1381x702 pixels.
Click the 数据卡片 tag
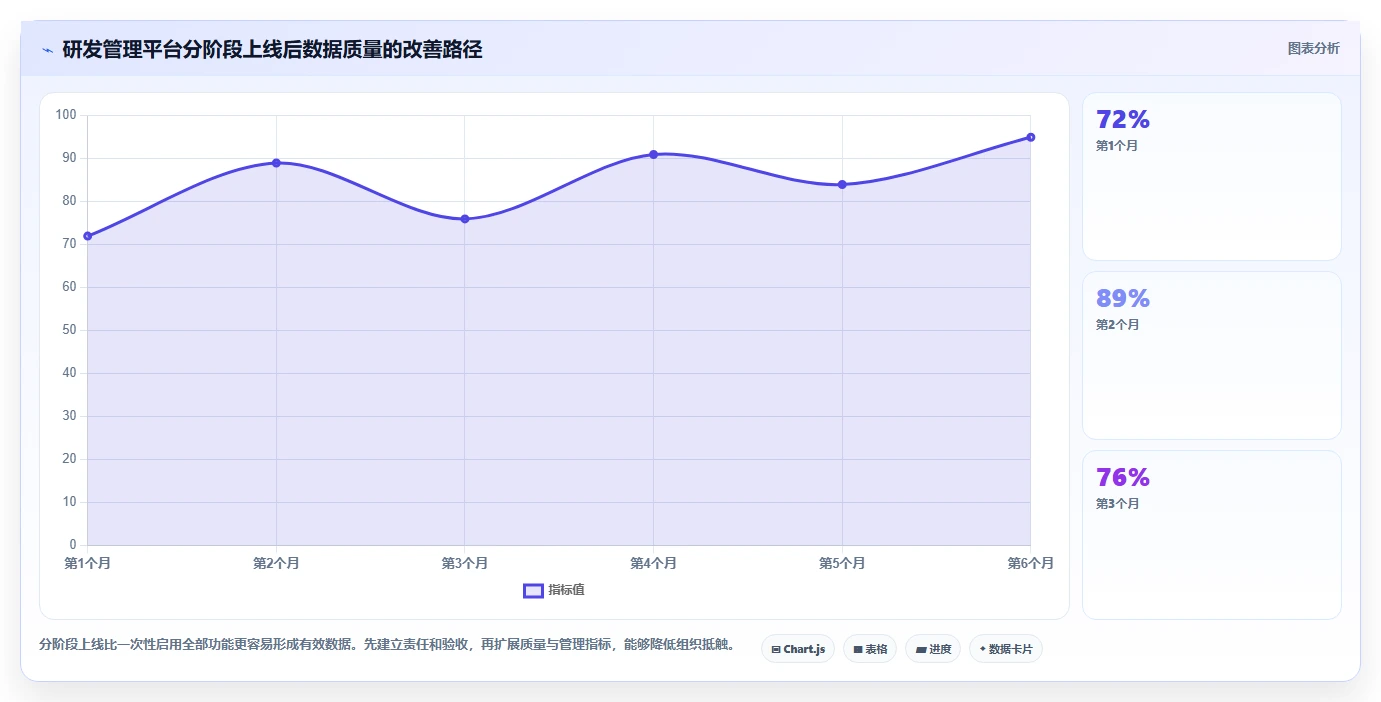(1006, 649)
